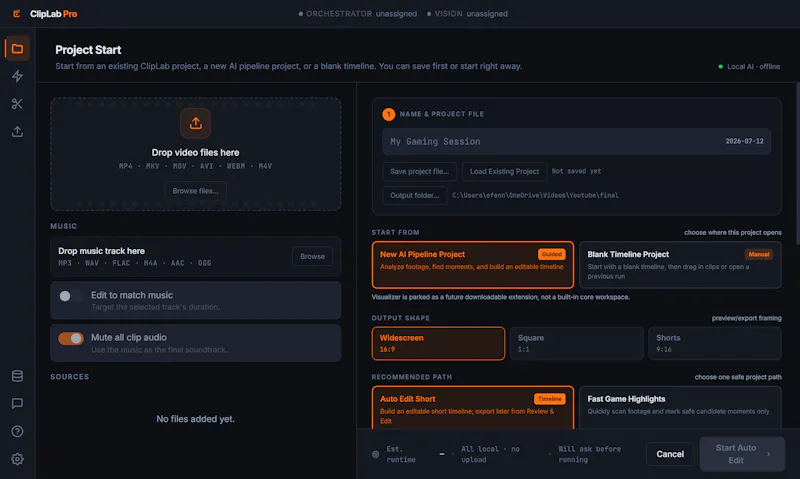Click Drop music track here area
This screenshot has width=800, height=479.
195,257
